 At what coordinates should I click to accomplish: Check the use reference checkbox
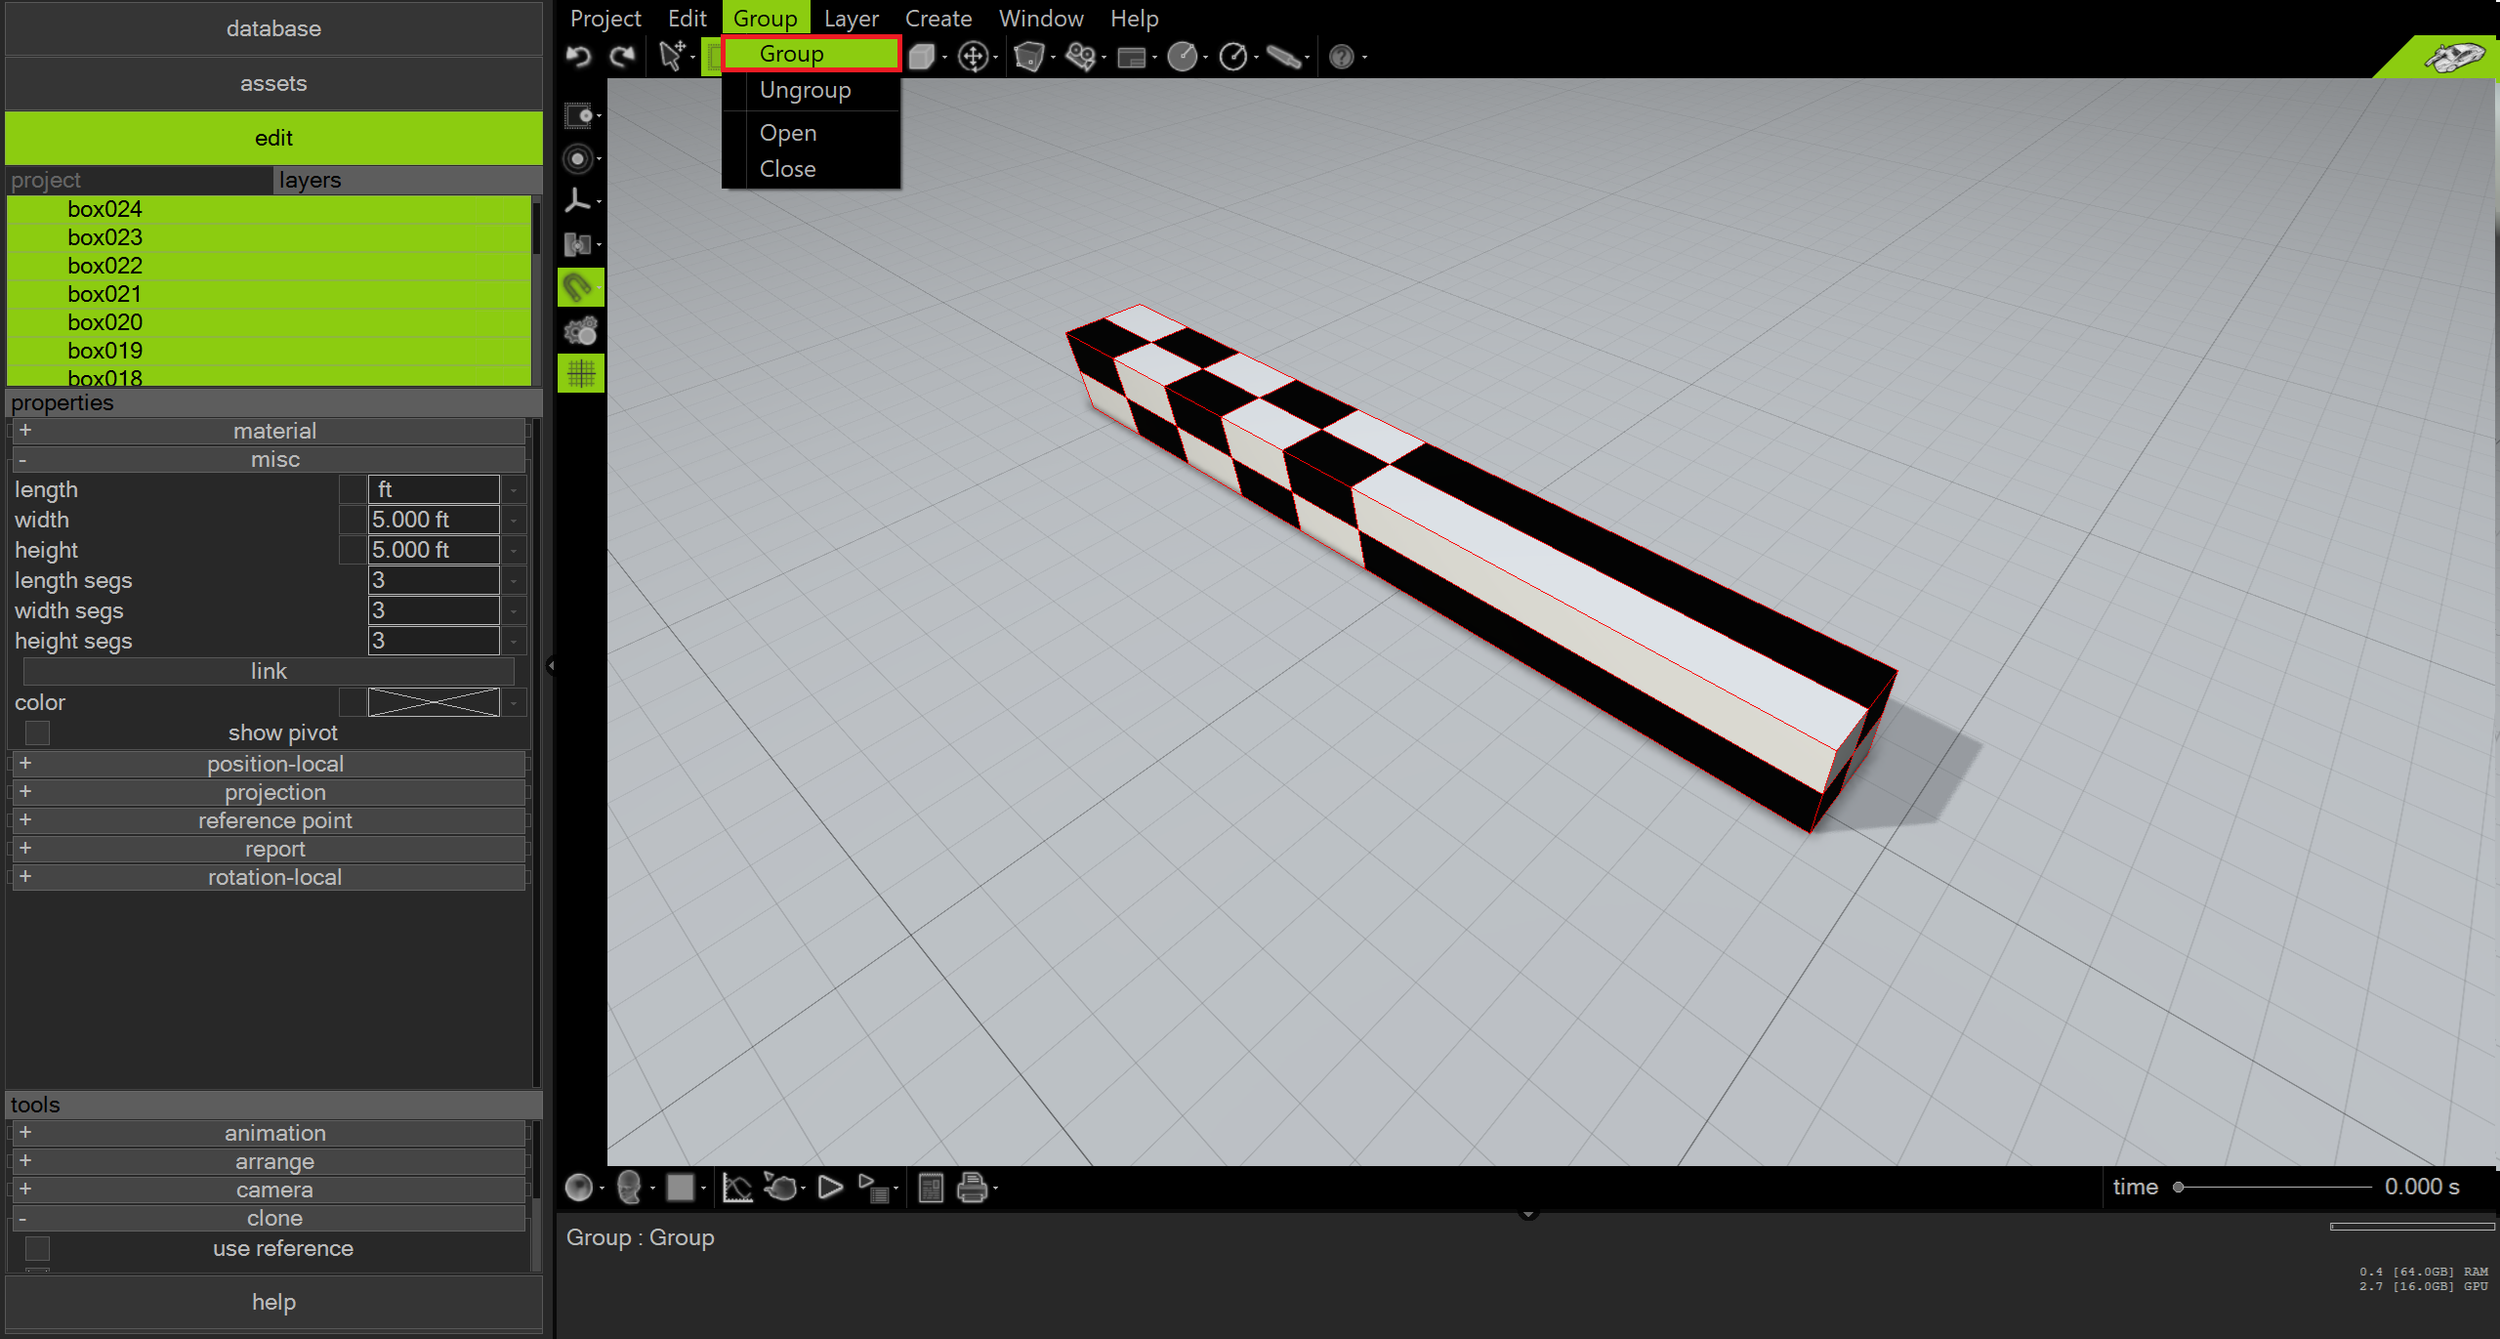pyautogui.click(x=38, y=1248)
